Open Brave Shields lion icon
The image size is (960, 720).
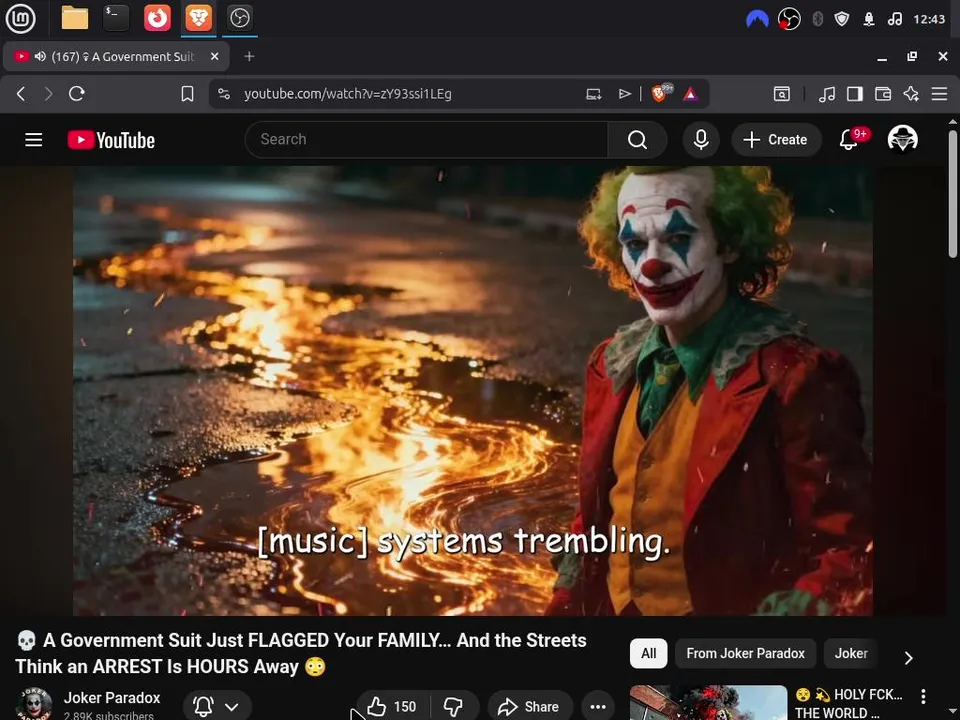pyautogui.click(x=661, y=93)
